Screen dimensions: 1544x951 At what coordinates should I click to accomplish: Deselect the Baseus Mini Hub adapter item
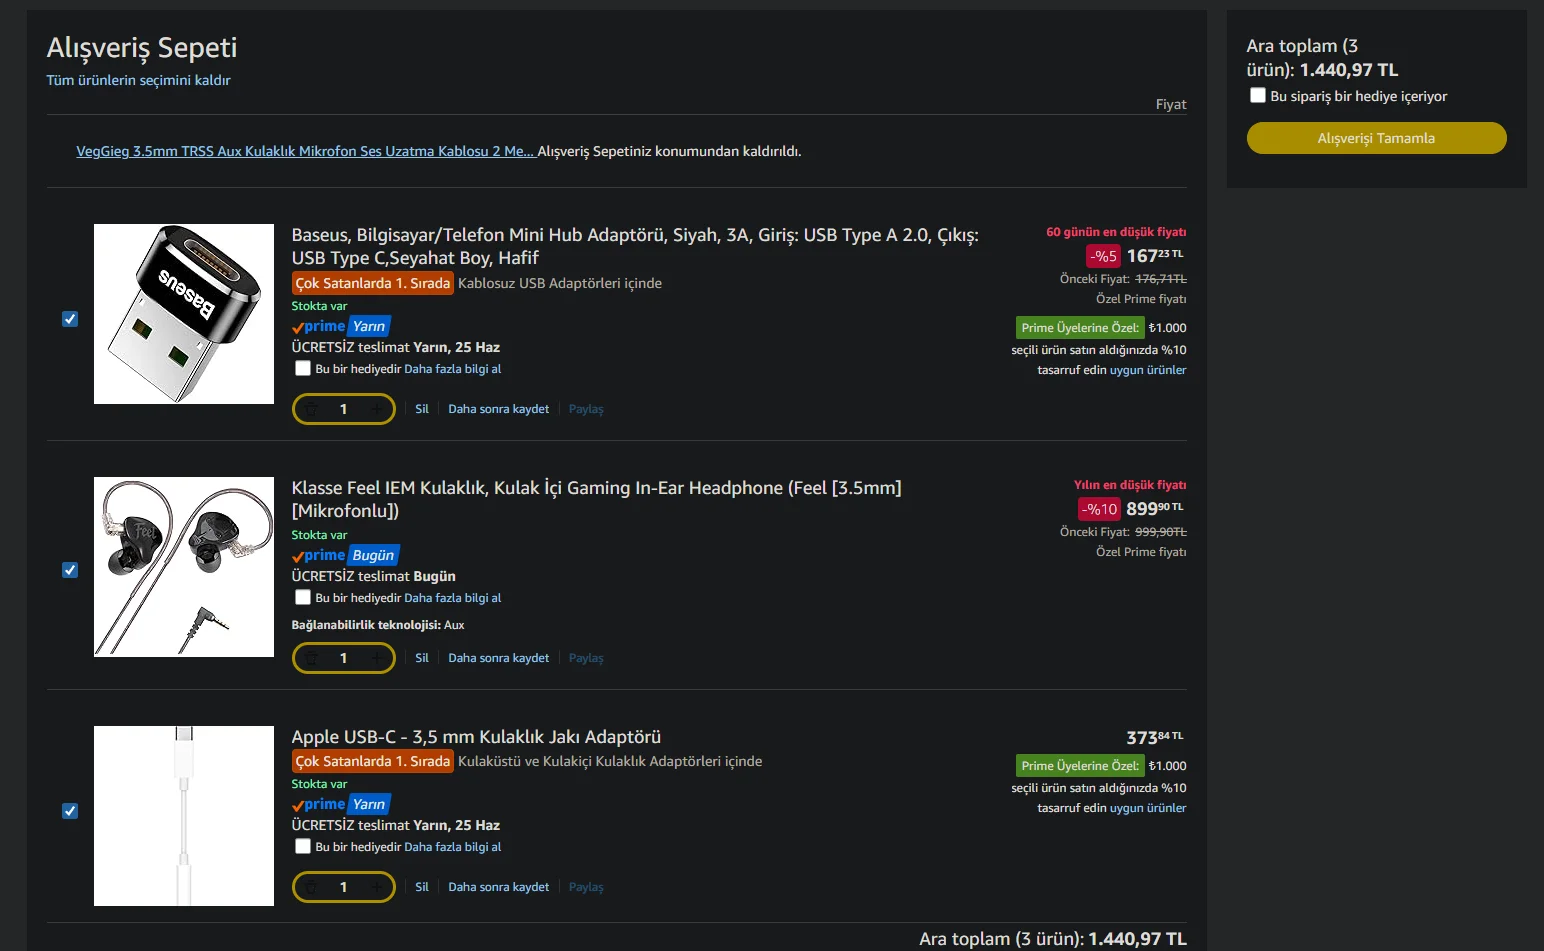(70, 319)
